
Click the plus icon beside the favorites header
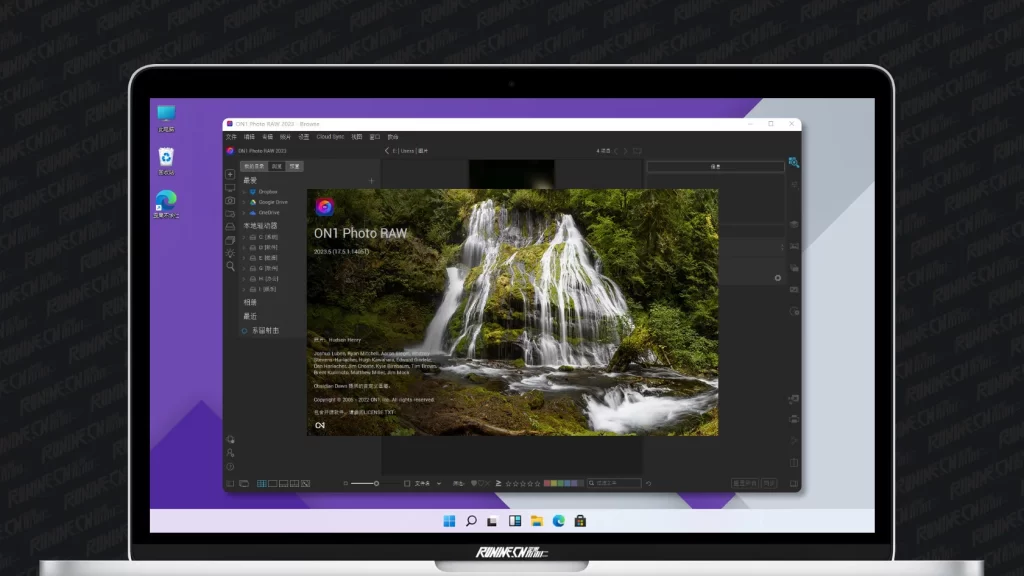pos(371,181)
